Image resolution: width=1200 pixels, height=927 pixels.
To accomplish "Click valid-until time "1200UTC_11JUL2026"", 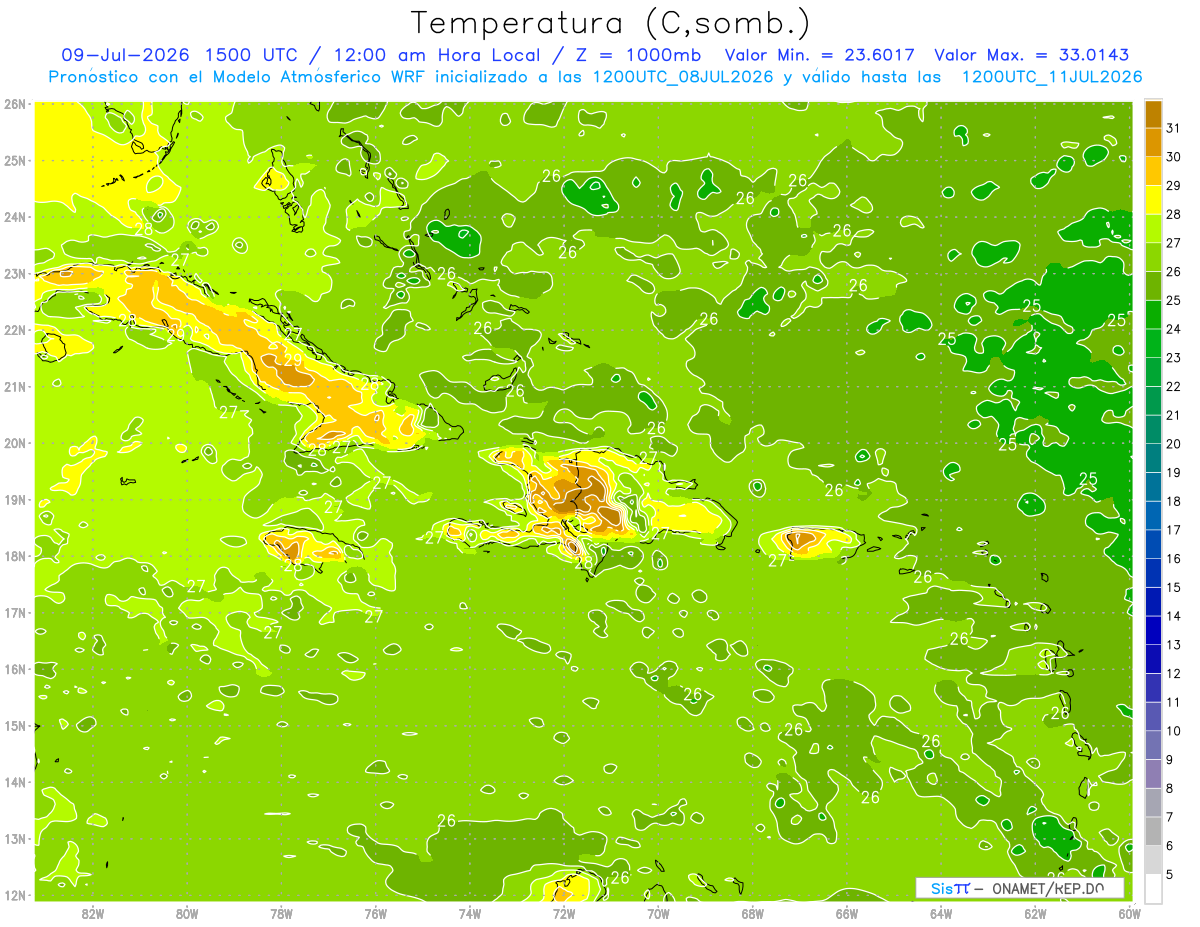I will (x=1052, y=77).
